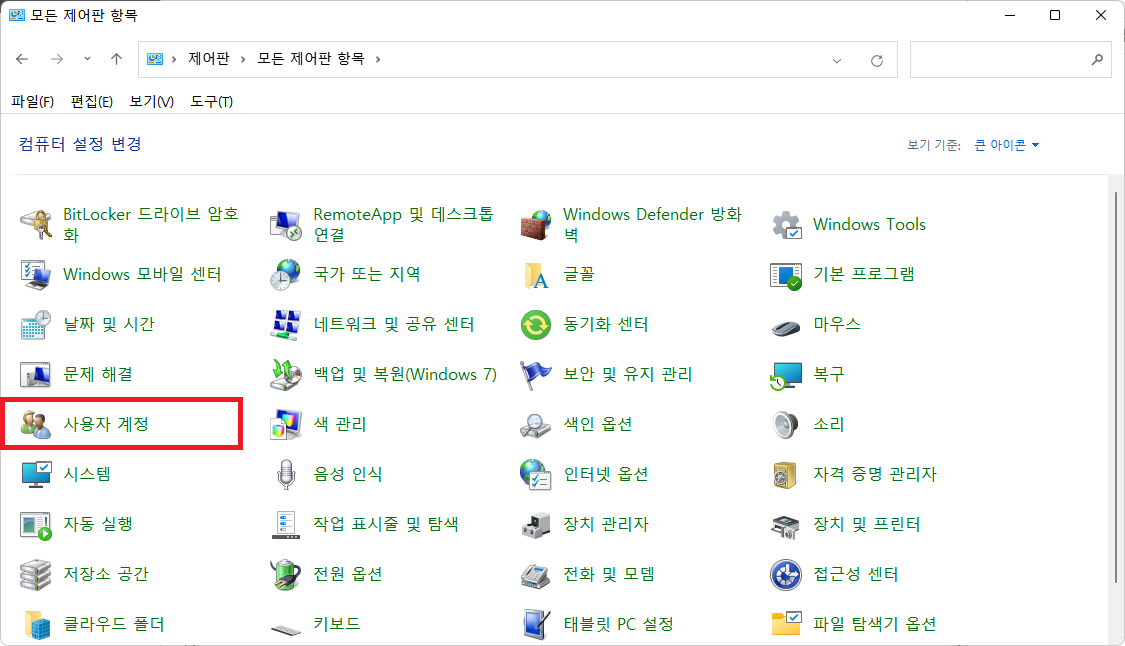Click the Windows Defender 방화벽 brick wall icon
1125x646 pixels.
[536, 225]
